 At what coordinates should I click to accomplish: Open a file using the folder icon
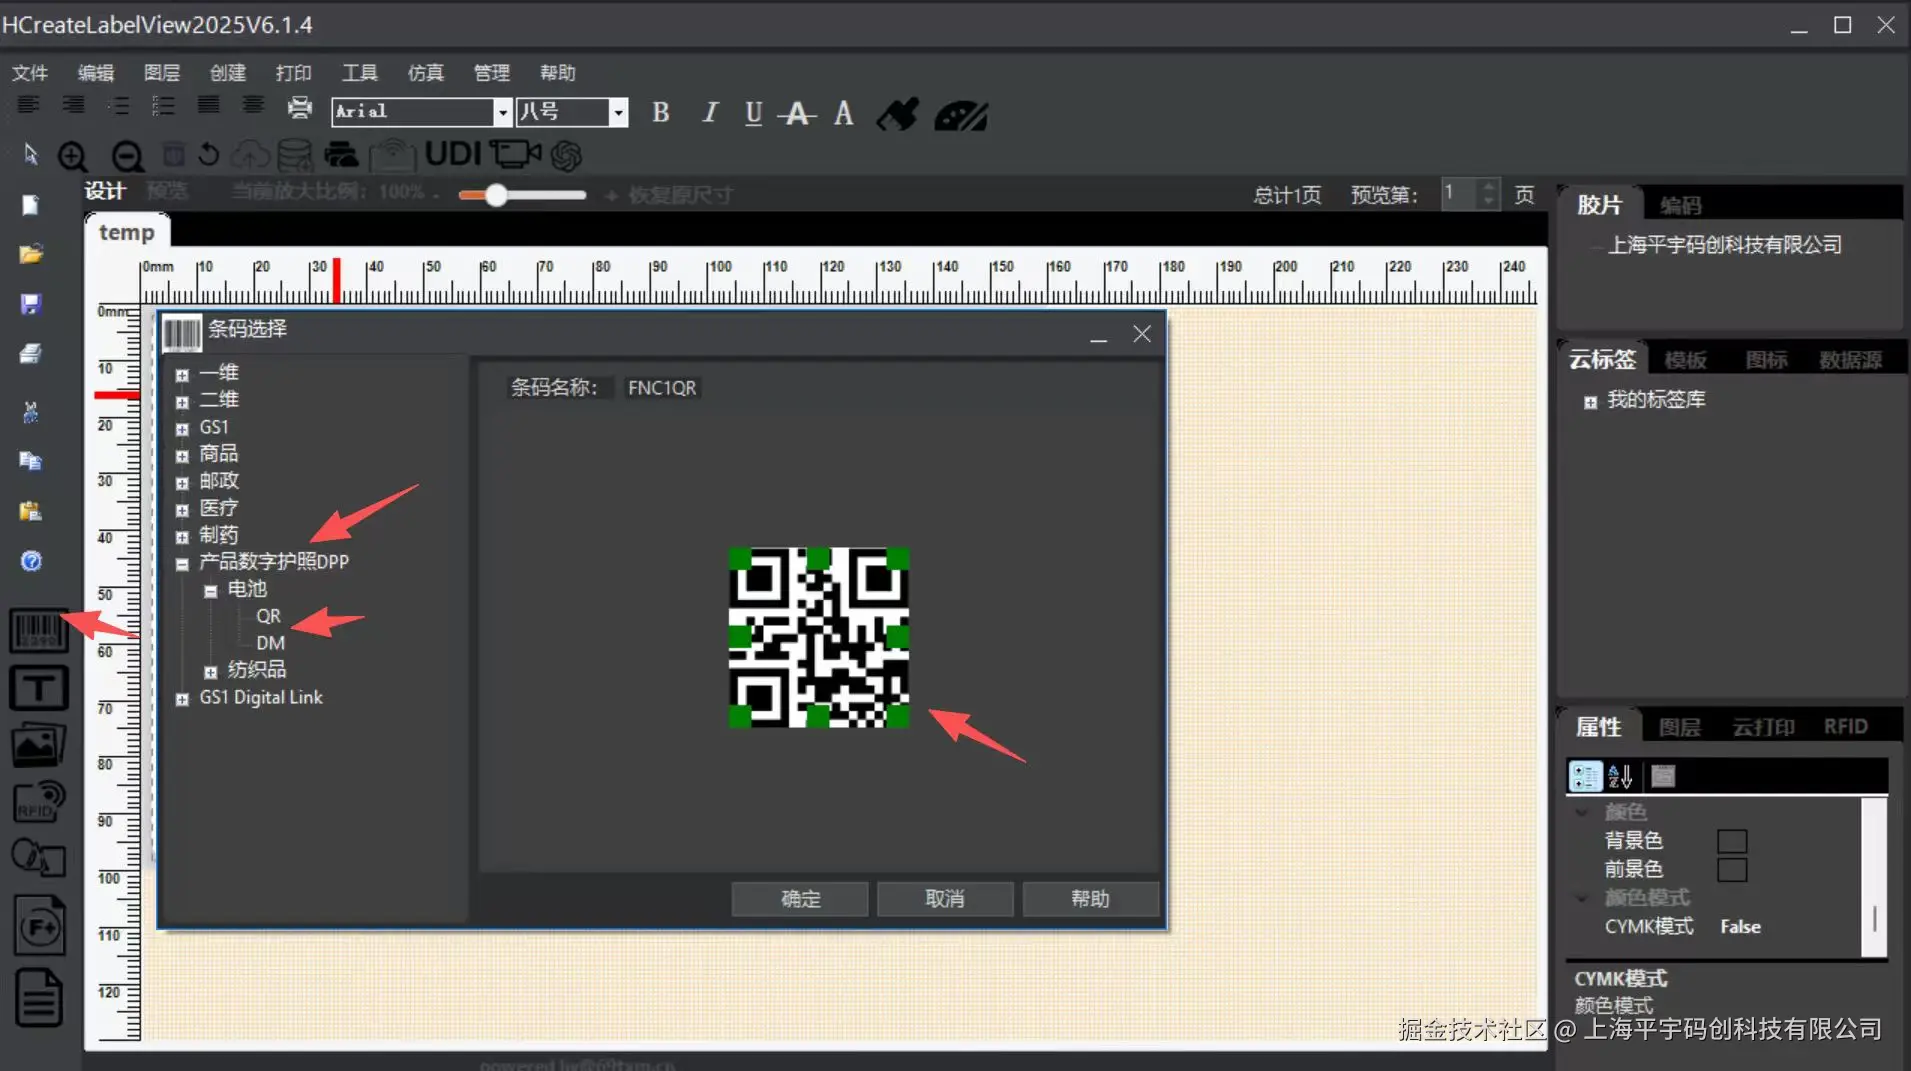pyautogui.click(x=30, y=254)
